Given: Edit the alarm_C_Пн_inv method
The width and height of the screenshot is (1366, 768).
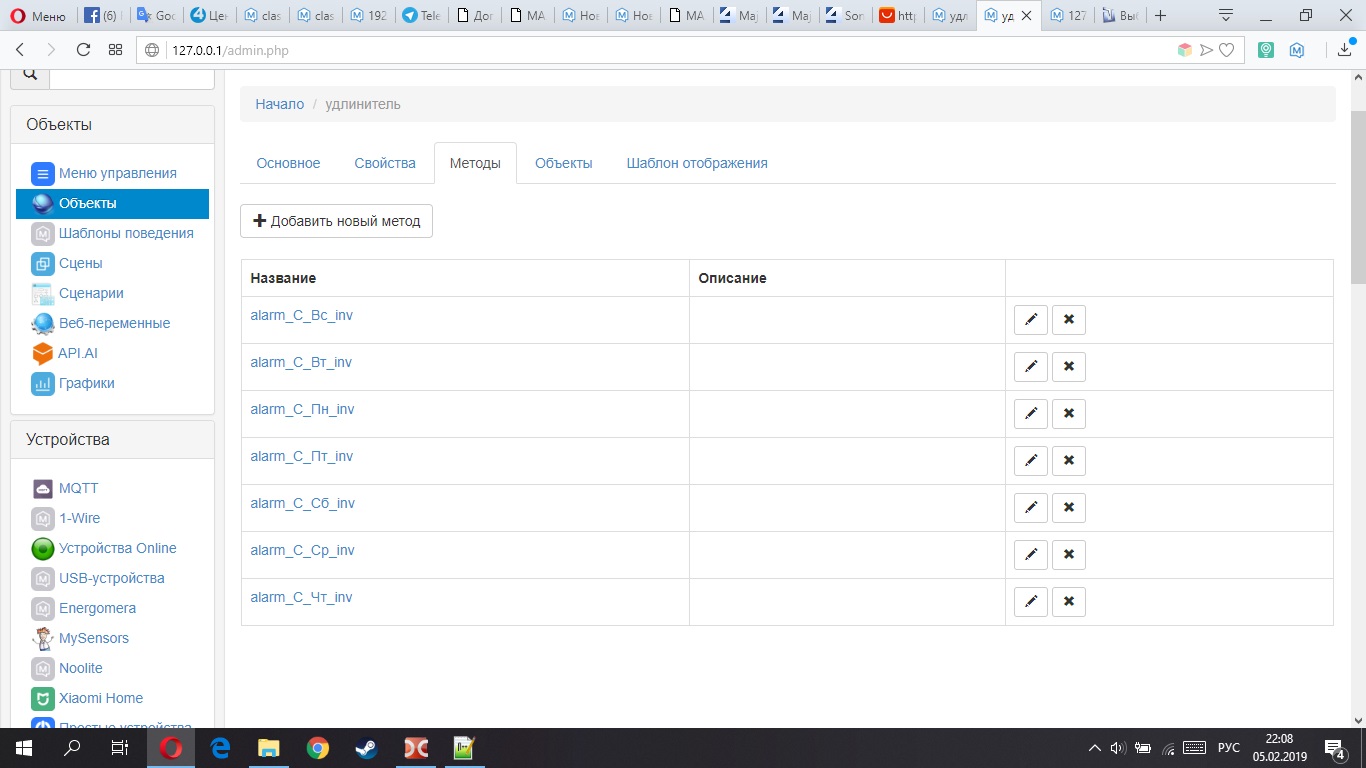Looking at the screenshot, I should (1031, 414).
